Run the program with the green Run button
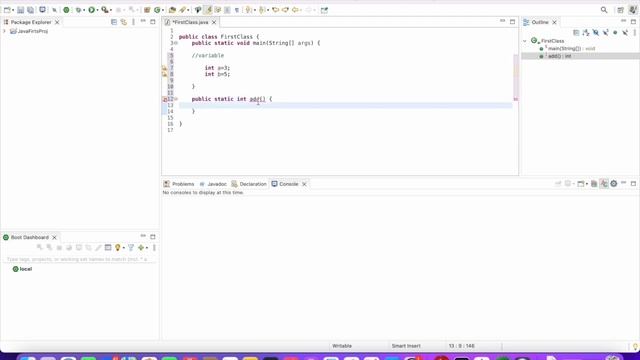The height and width of the screenshot is (360, 640). pyautogui.click(x=91, y=10)
